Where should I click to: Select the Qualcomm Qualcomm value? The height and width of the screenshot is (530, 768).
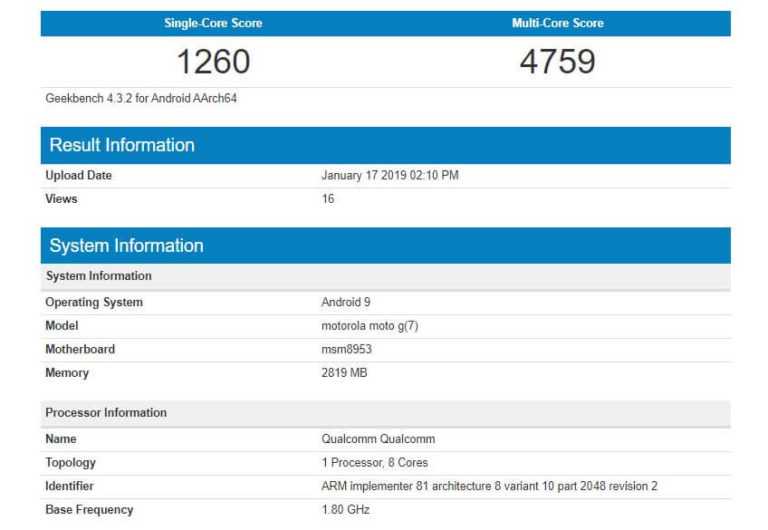tap(378, 439)
